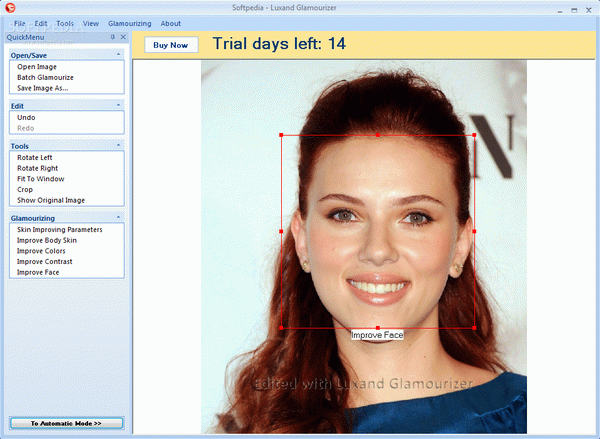Minimize the Luxand Glamourizer window
600x439 pixels.
click(x=560, y=11)
